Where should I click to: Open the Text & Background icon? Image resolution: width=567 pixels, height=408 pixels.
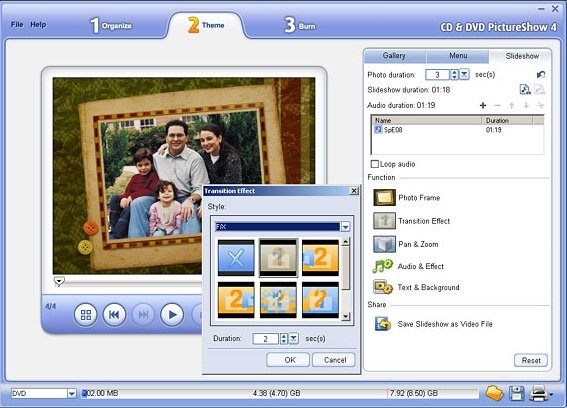click(x=383, y=287)
